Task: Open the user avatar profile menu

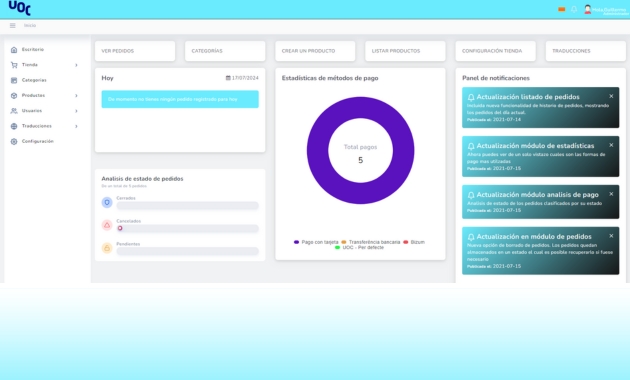Action: pyautogui.click(x=587, y=9)
